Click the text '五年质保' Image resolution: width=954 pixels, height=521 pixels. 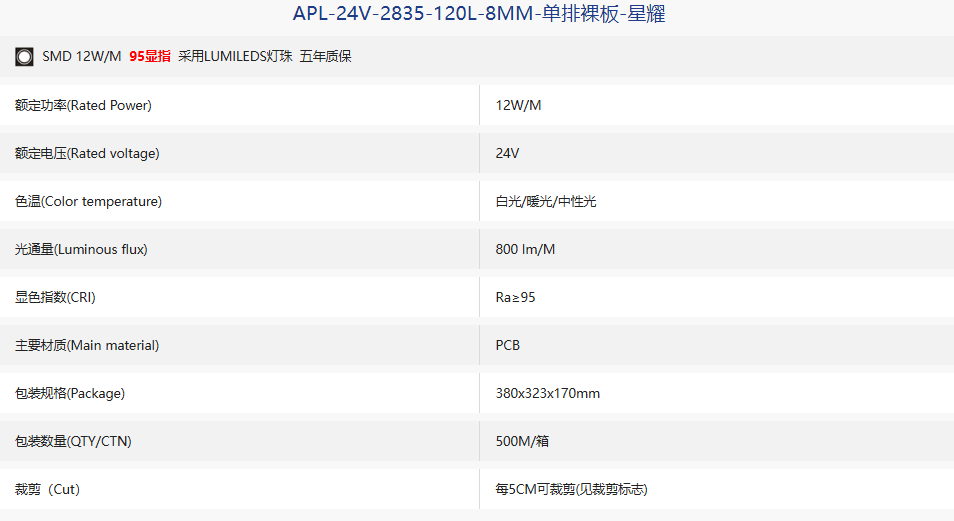coord(326,57)
